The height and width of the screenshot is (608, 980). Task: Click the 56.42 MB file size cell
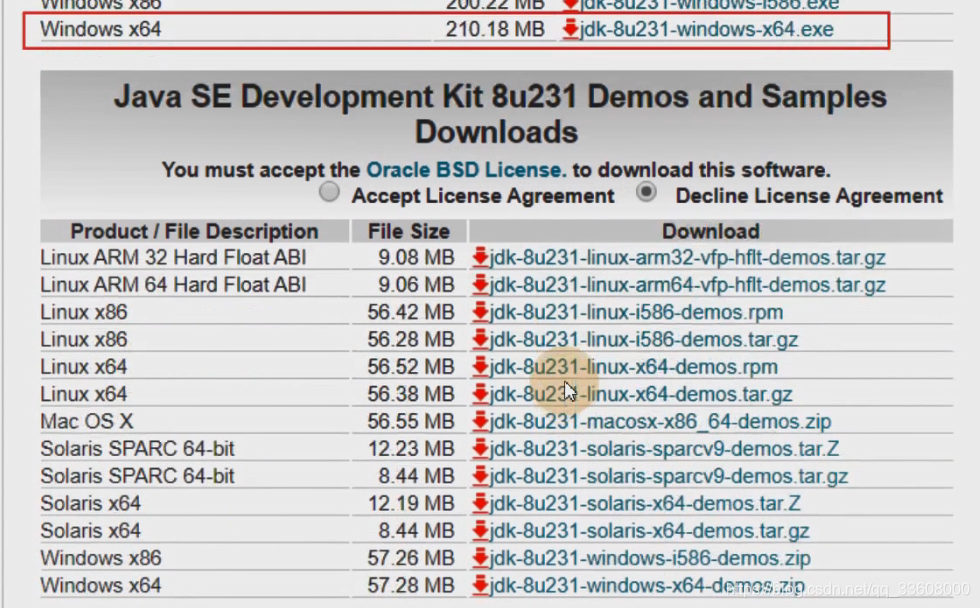coord(411,311)
